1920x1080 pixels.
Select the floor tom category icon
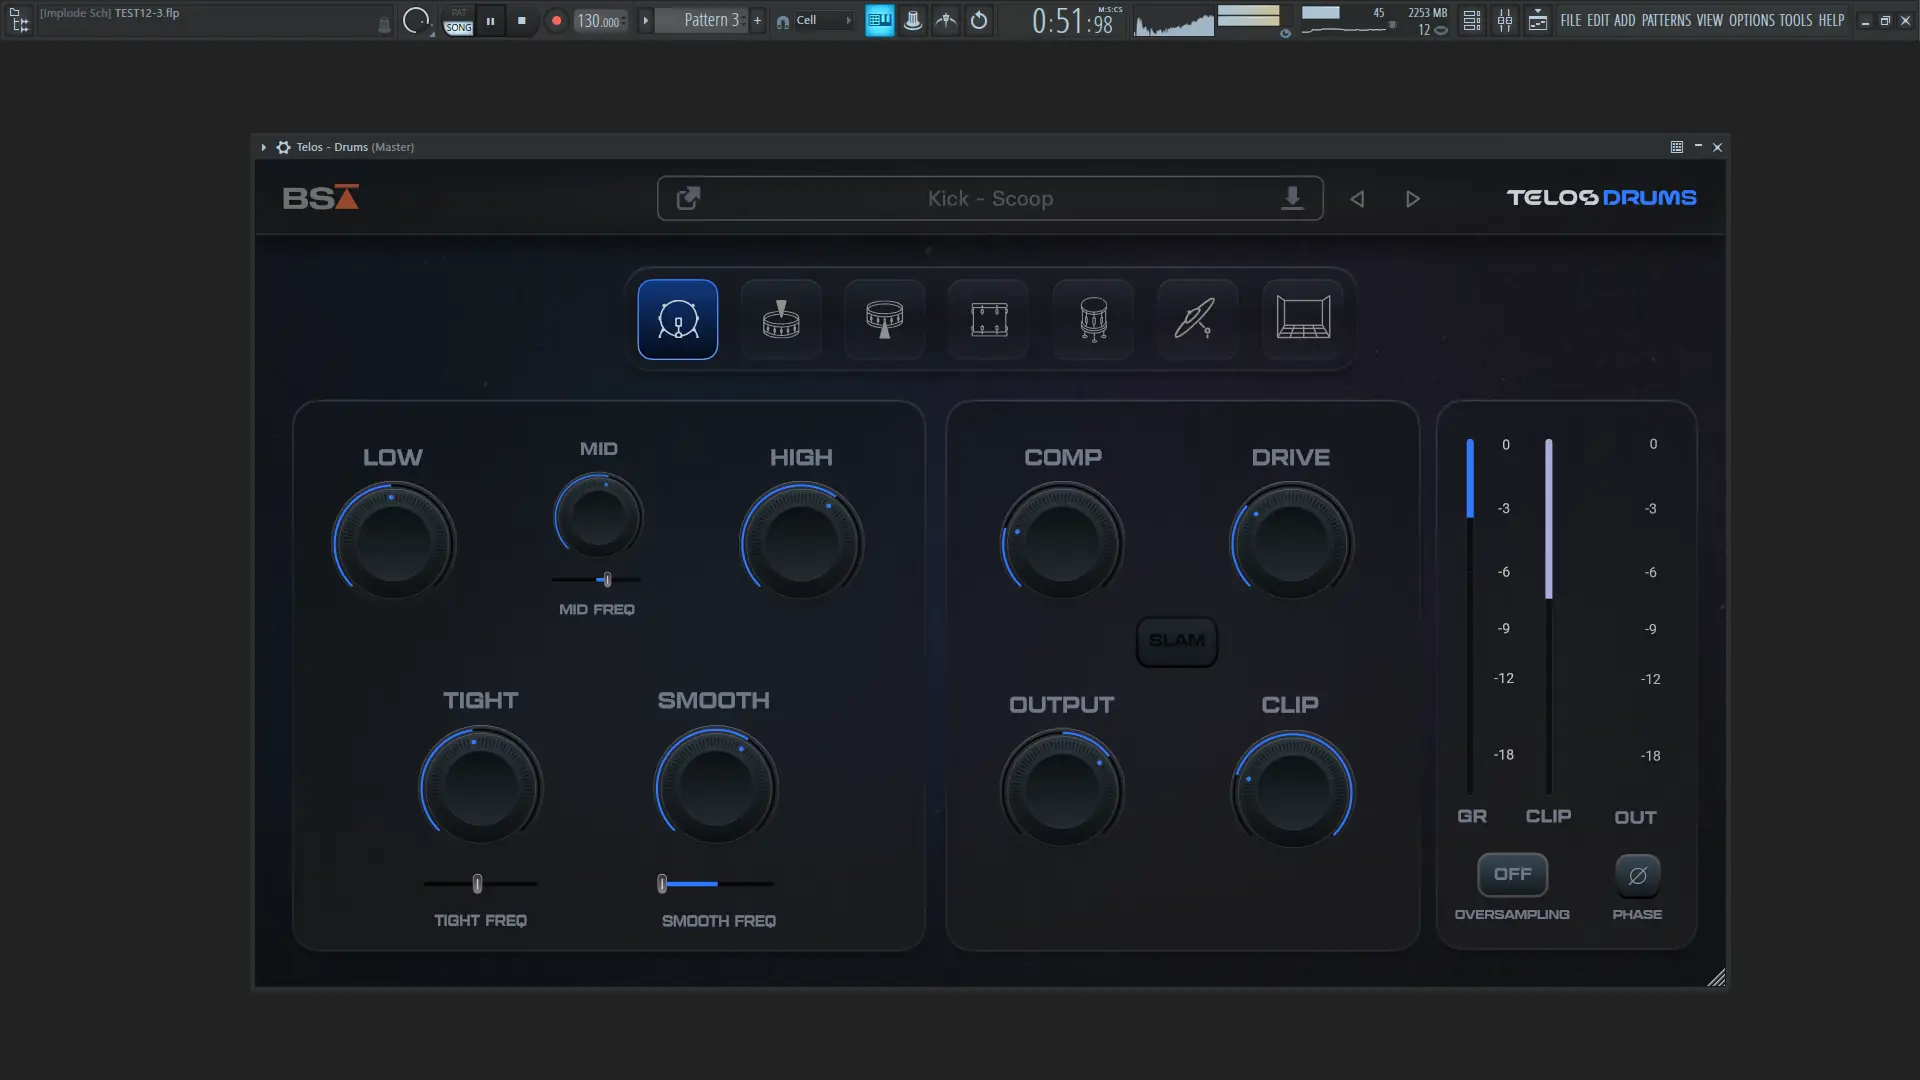point(1092,319)
